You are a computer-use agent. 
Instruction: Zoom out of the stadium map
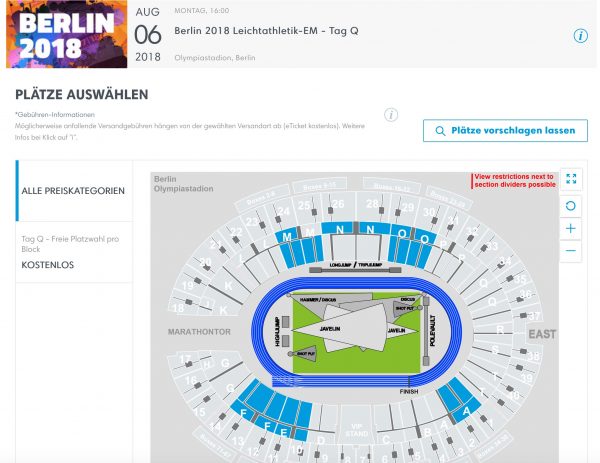(x=571, y=251)
